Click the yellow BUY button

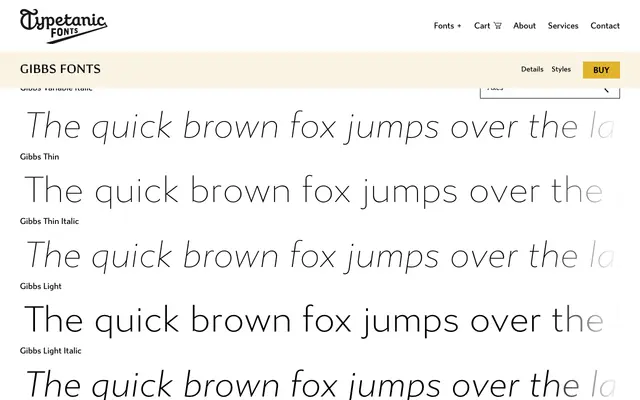click(601, 70)
